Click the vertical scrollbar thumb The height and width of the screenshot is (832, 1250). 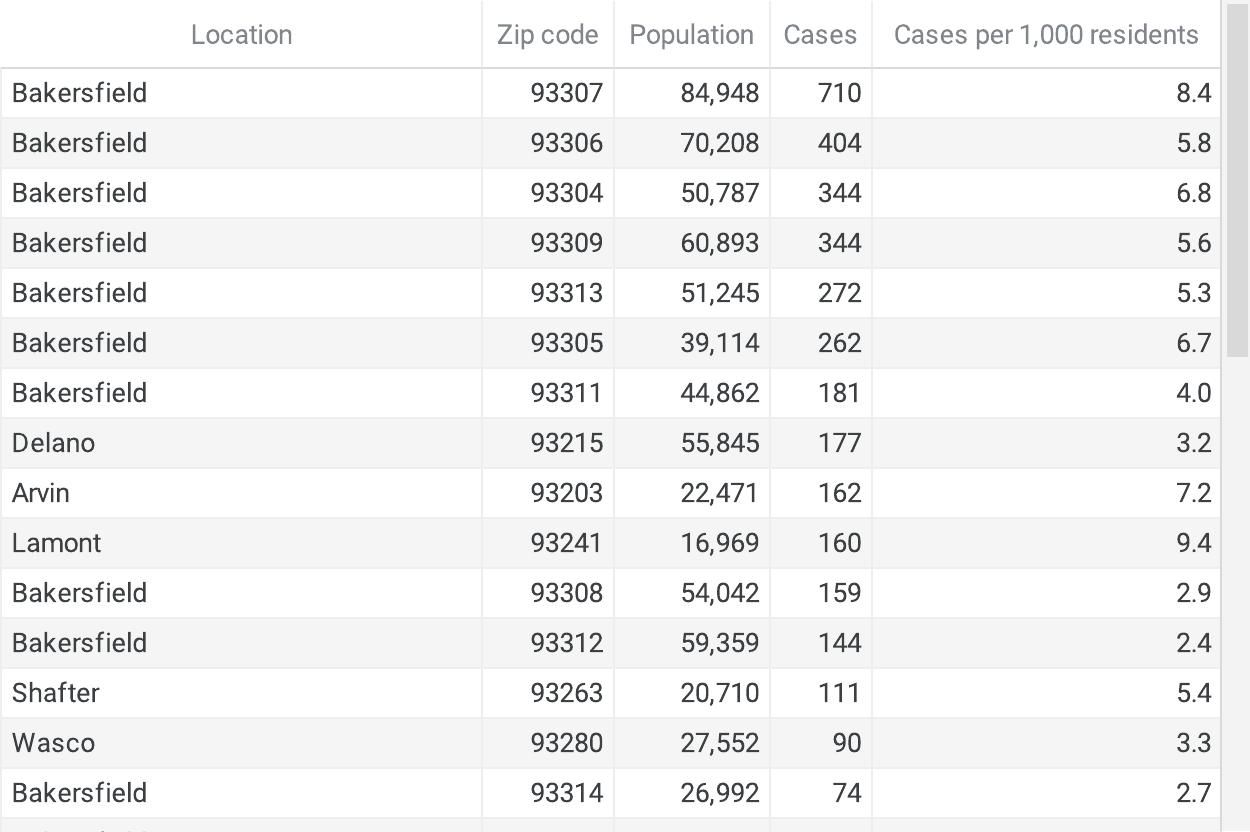1237,178
